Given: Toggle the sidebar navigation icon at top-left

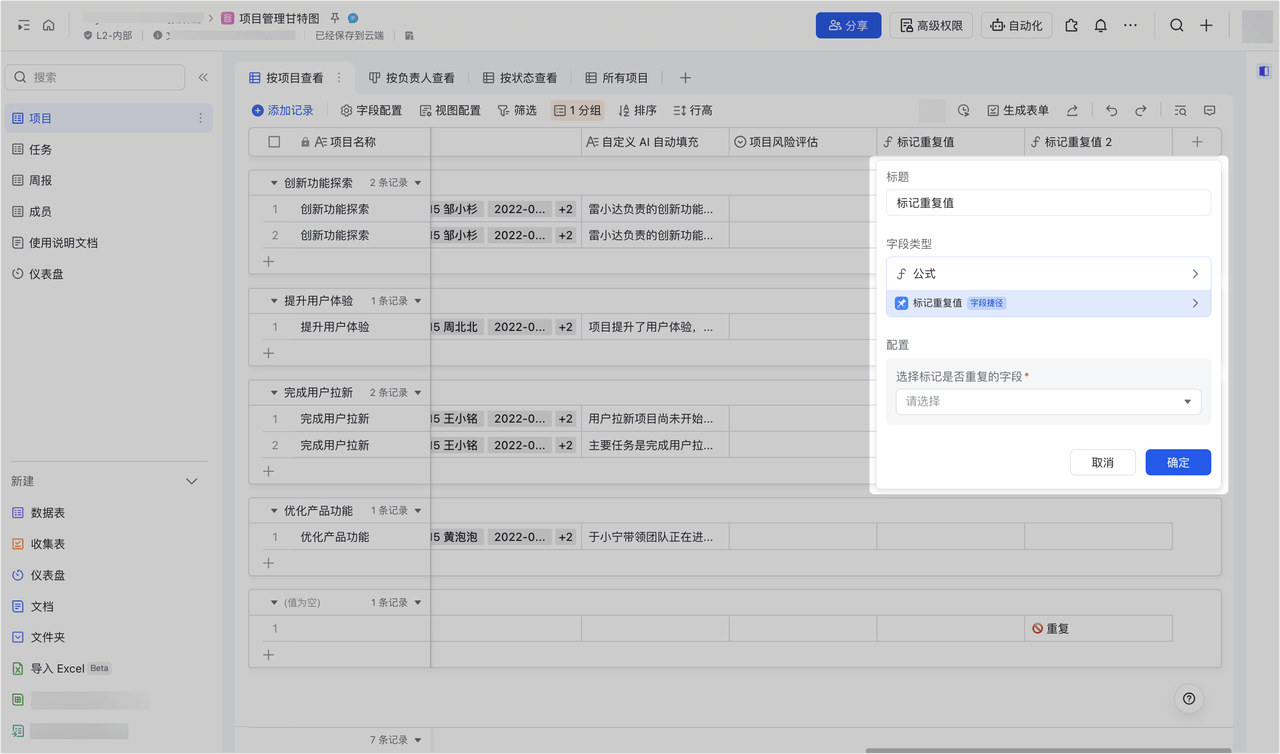Looking at the screenshot, I should click(x=24, y=25).
